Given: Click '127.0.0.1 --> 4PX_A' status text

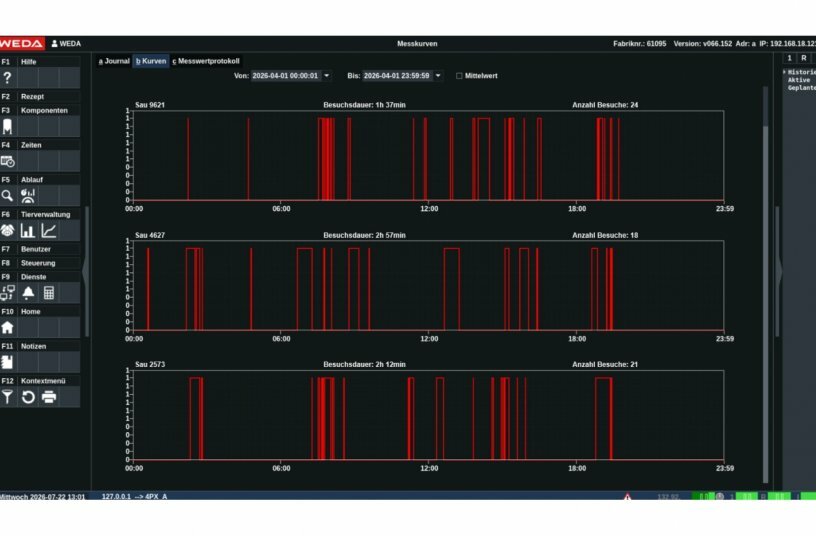Looking at the screenshot, I should point(134,496).
